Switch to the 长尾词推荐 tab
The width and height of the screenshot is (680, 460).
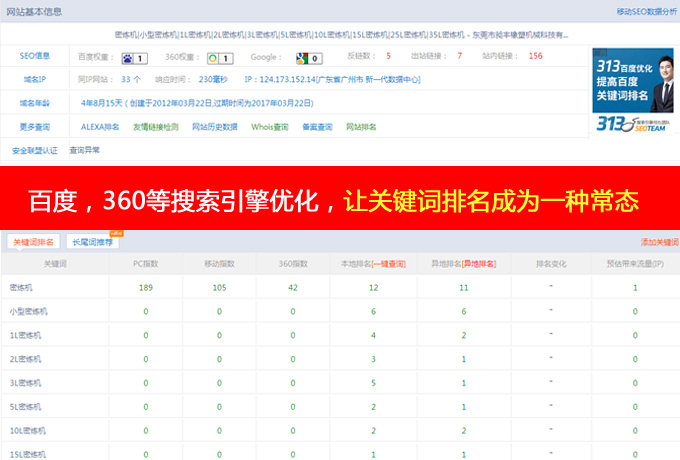pyautogui.click(x=92, y=242)
